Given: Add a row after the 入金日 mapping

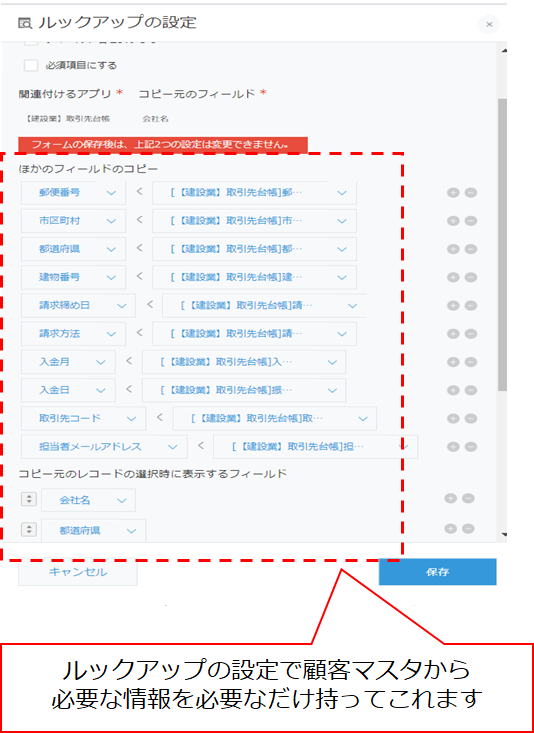Looking at the screenshot, I should 453,390.
